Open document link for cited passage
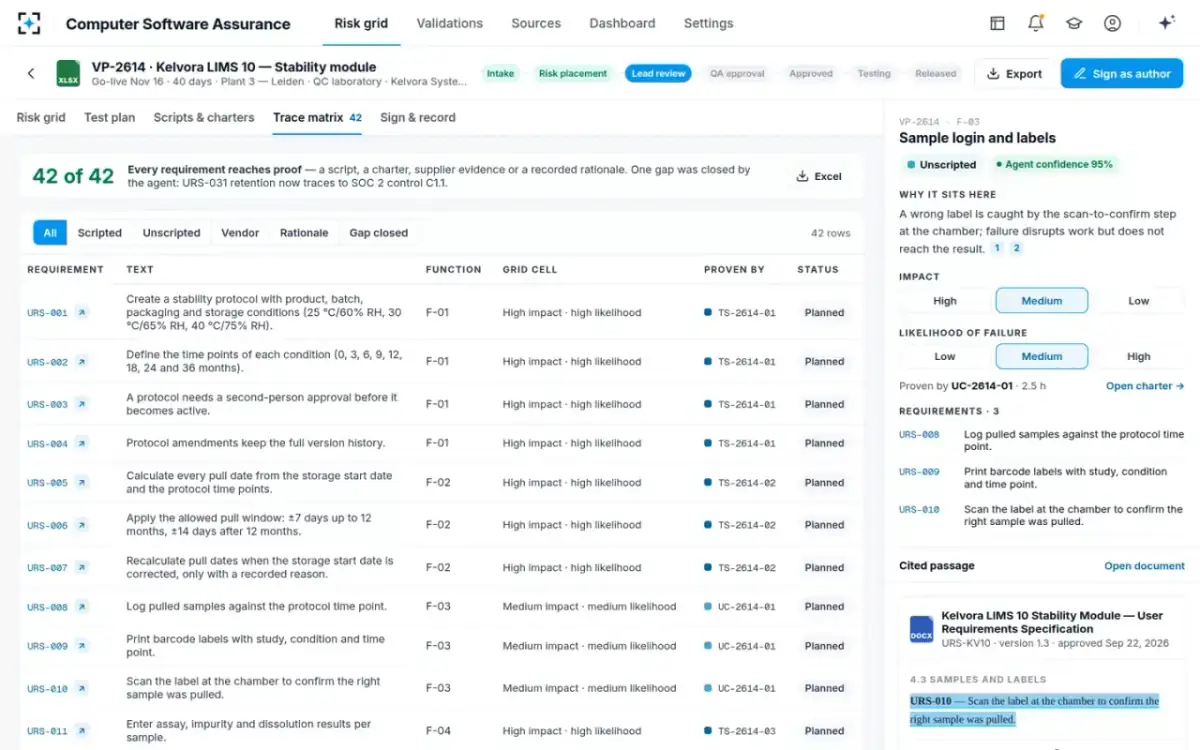 1144,566
